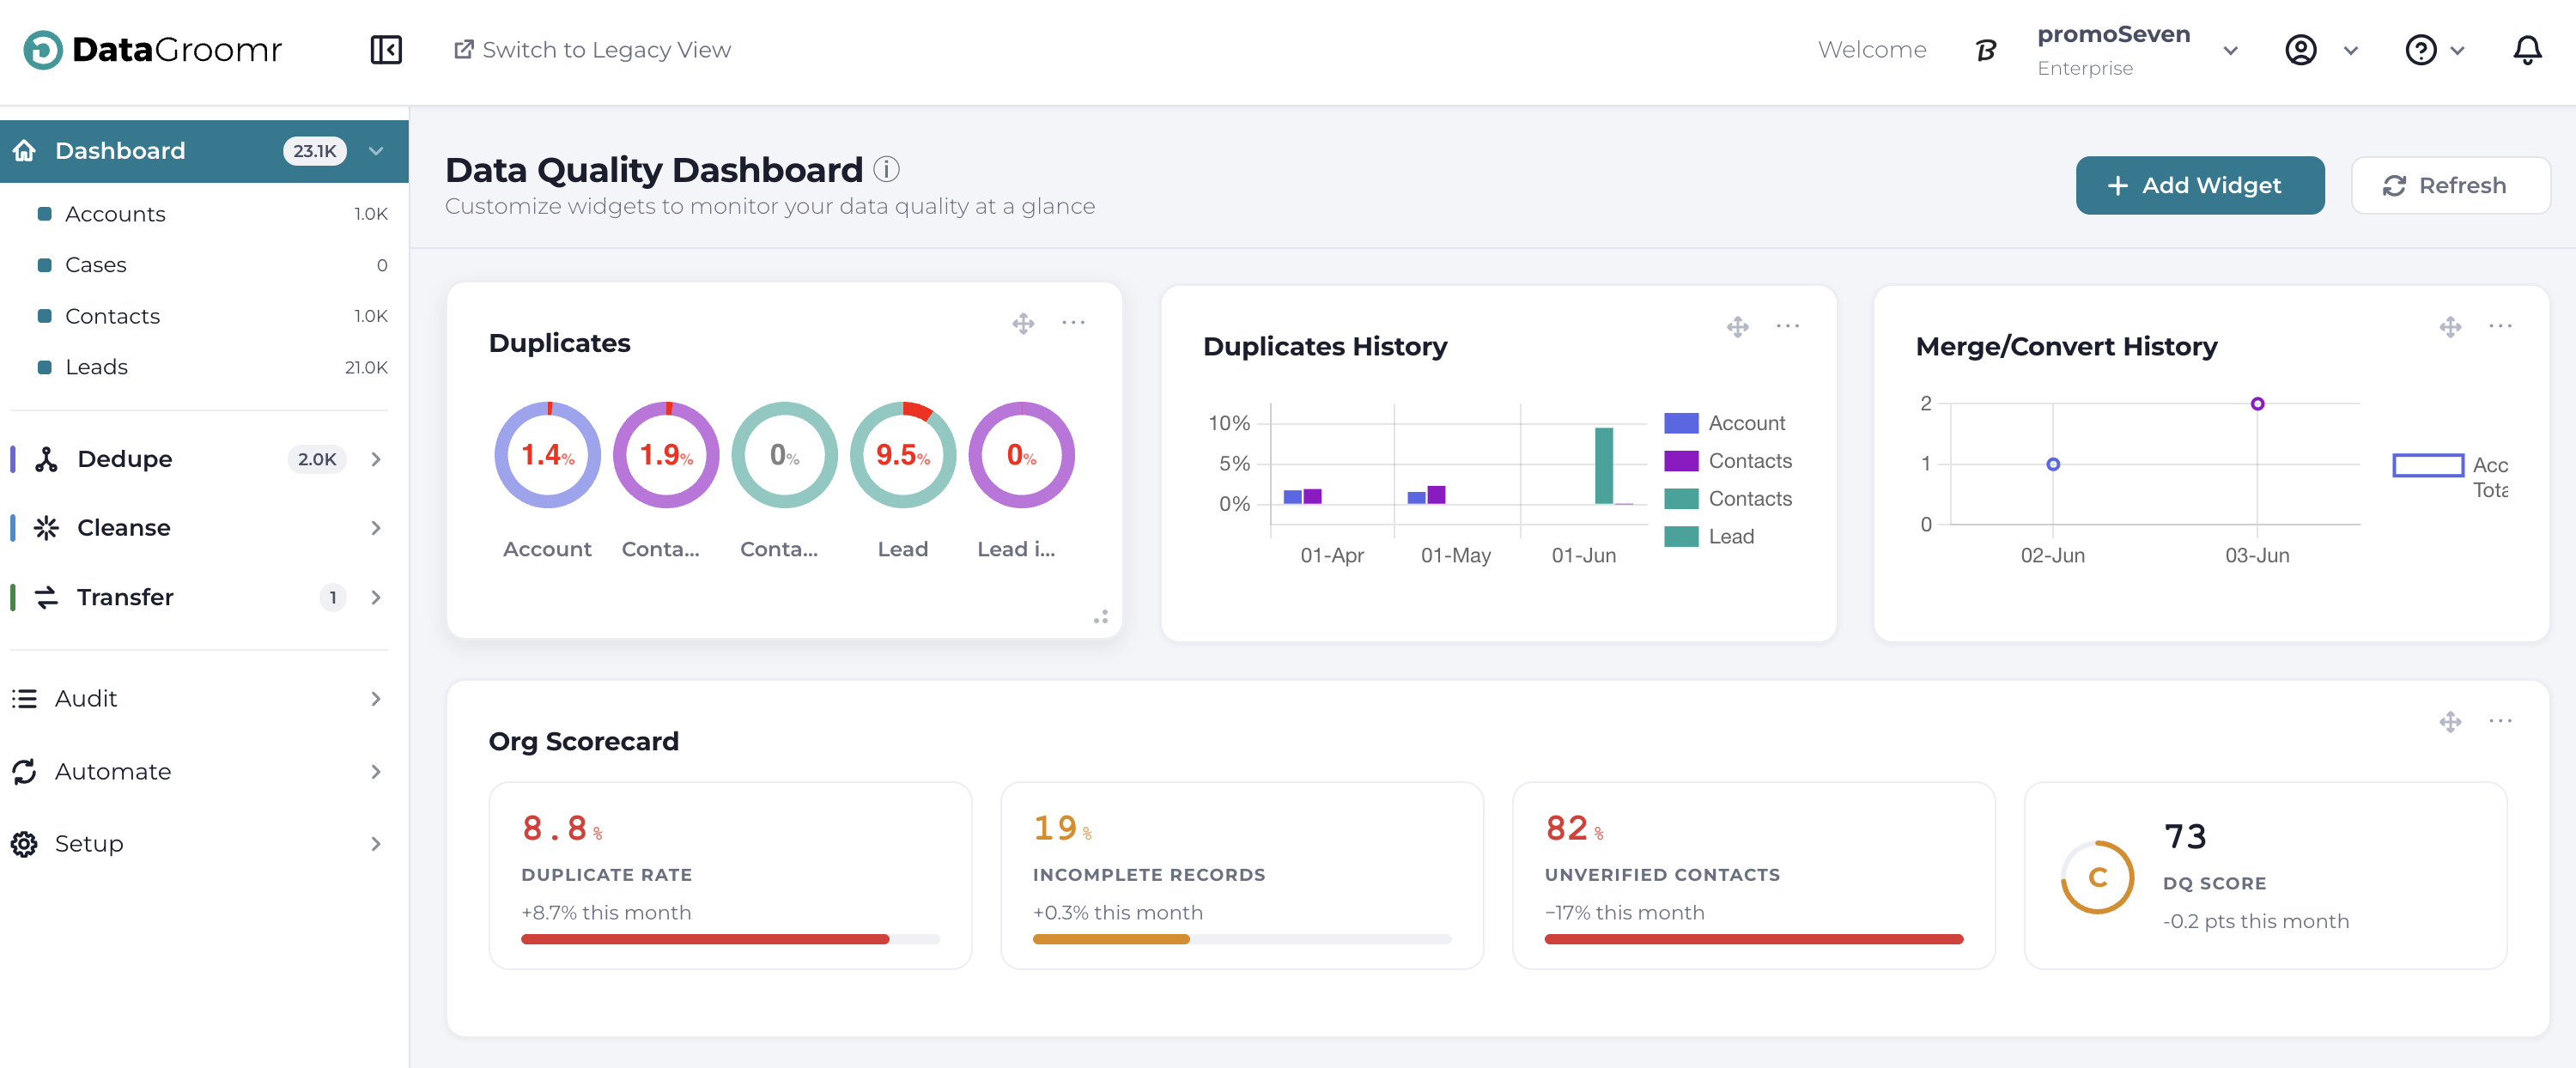
Task: Click the info icon beside Data Quality Dashboard
Action: pos(886,169)
